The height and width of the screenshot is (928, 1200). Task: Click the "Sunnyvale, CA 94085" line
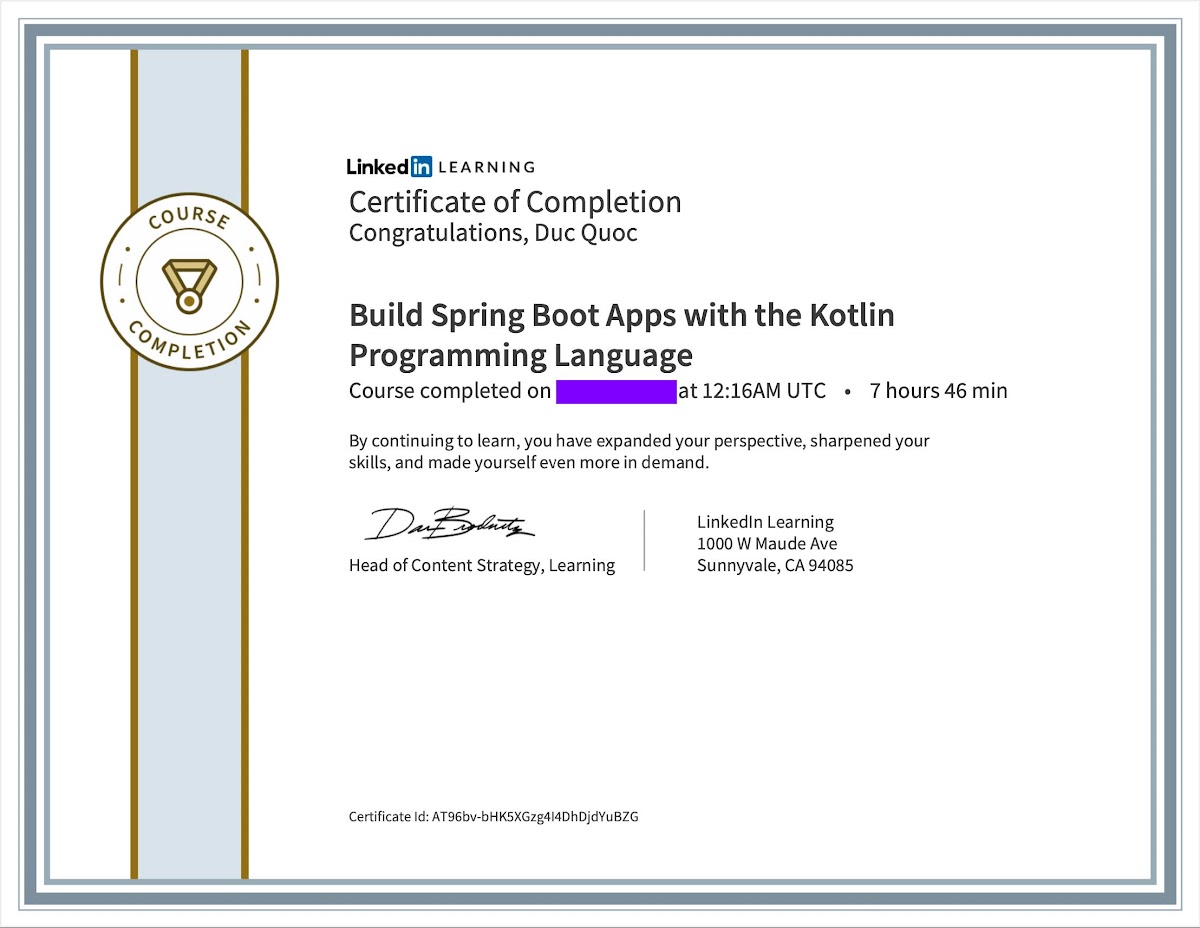[x=775, y=566]
